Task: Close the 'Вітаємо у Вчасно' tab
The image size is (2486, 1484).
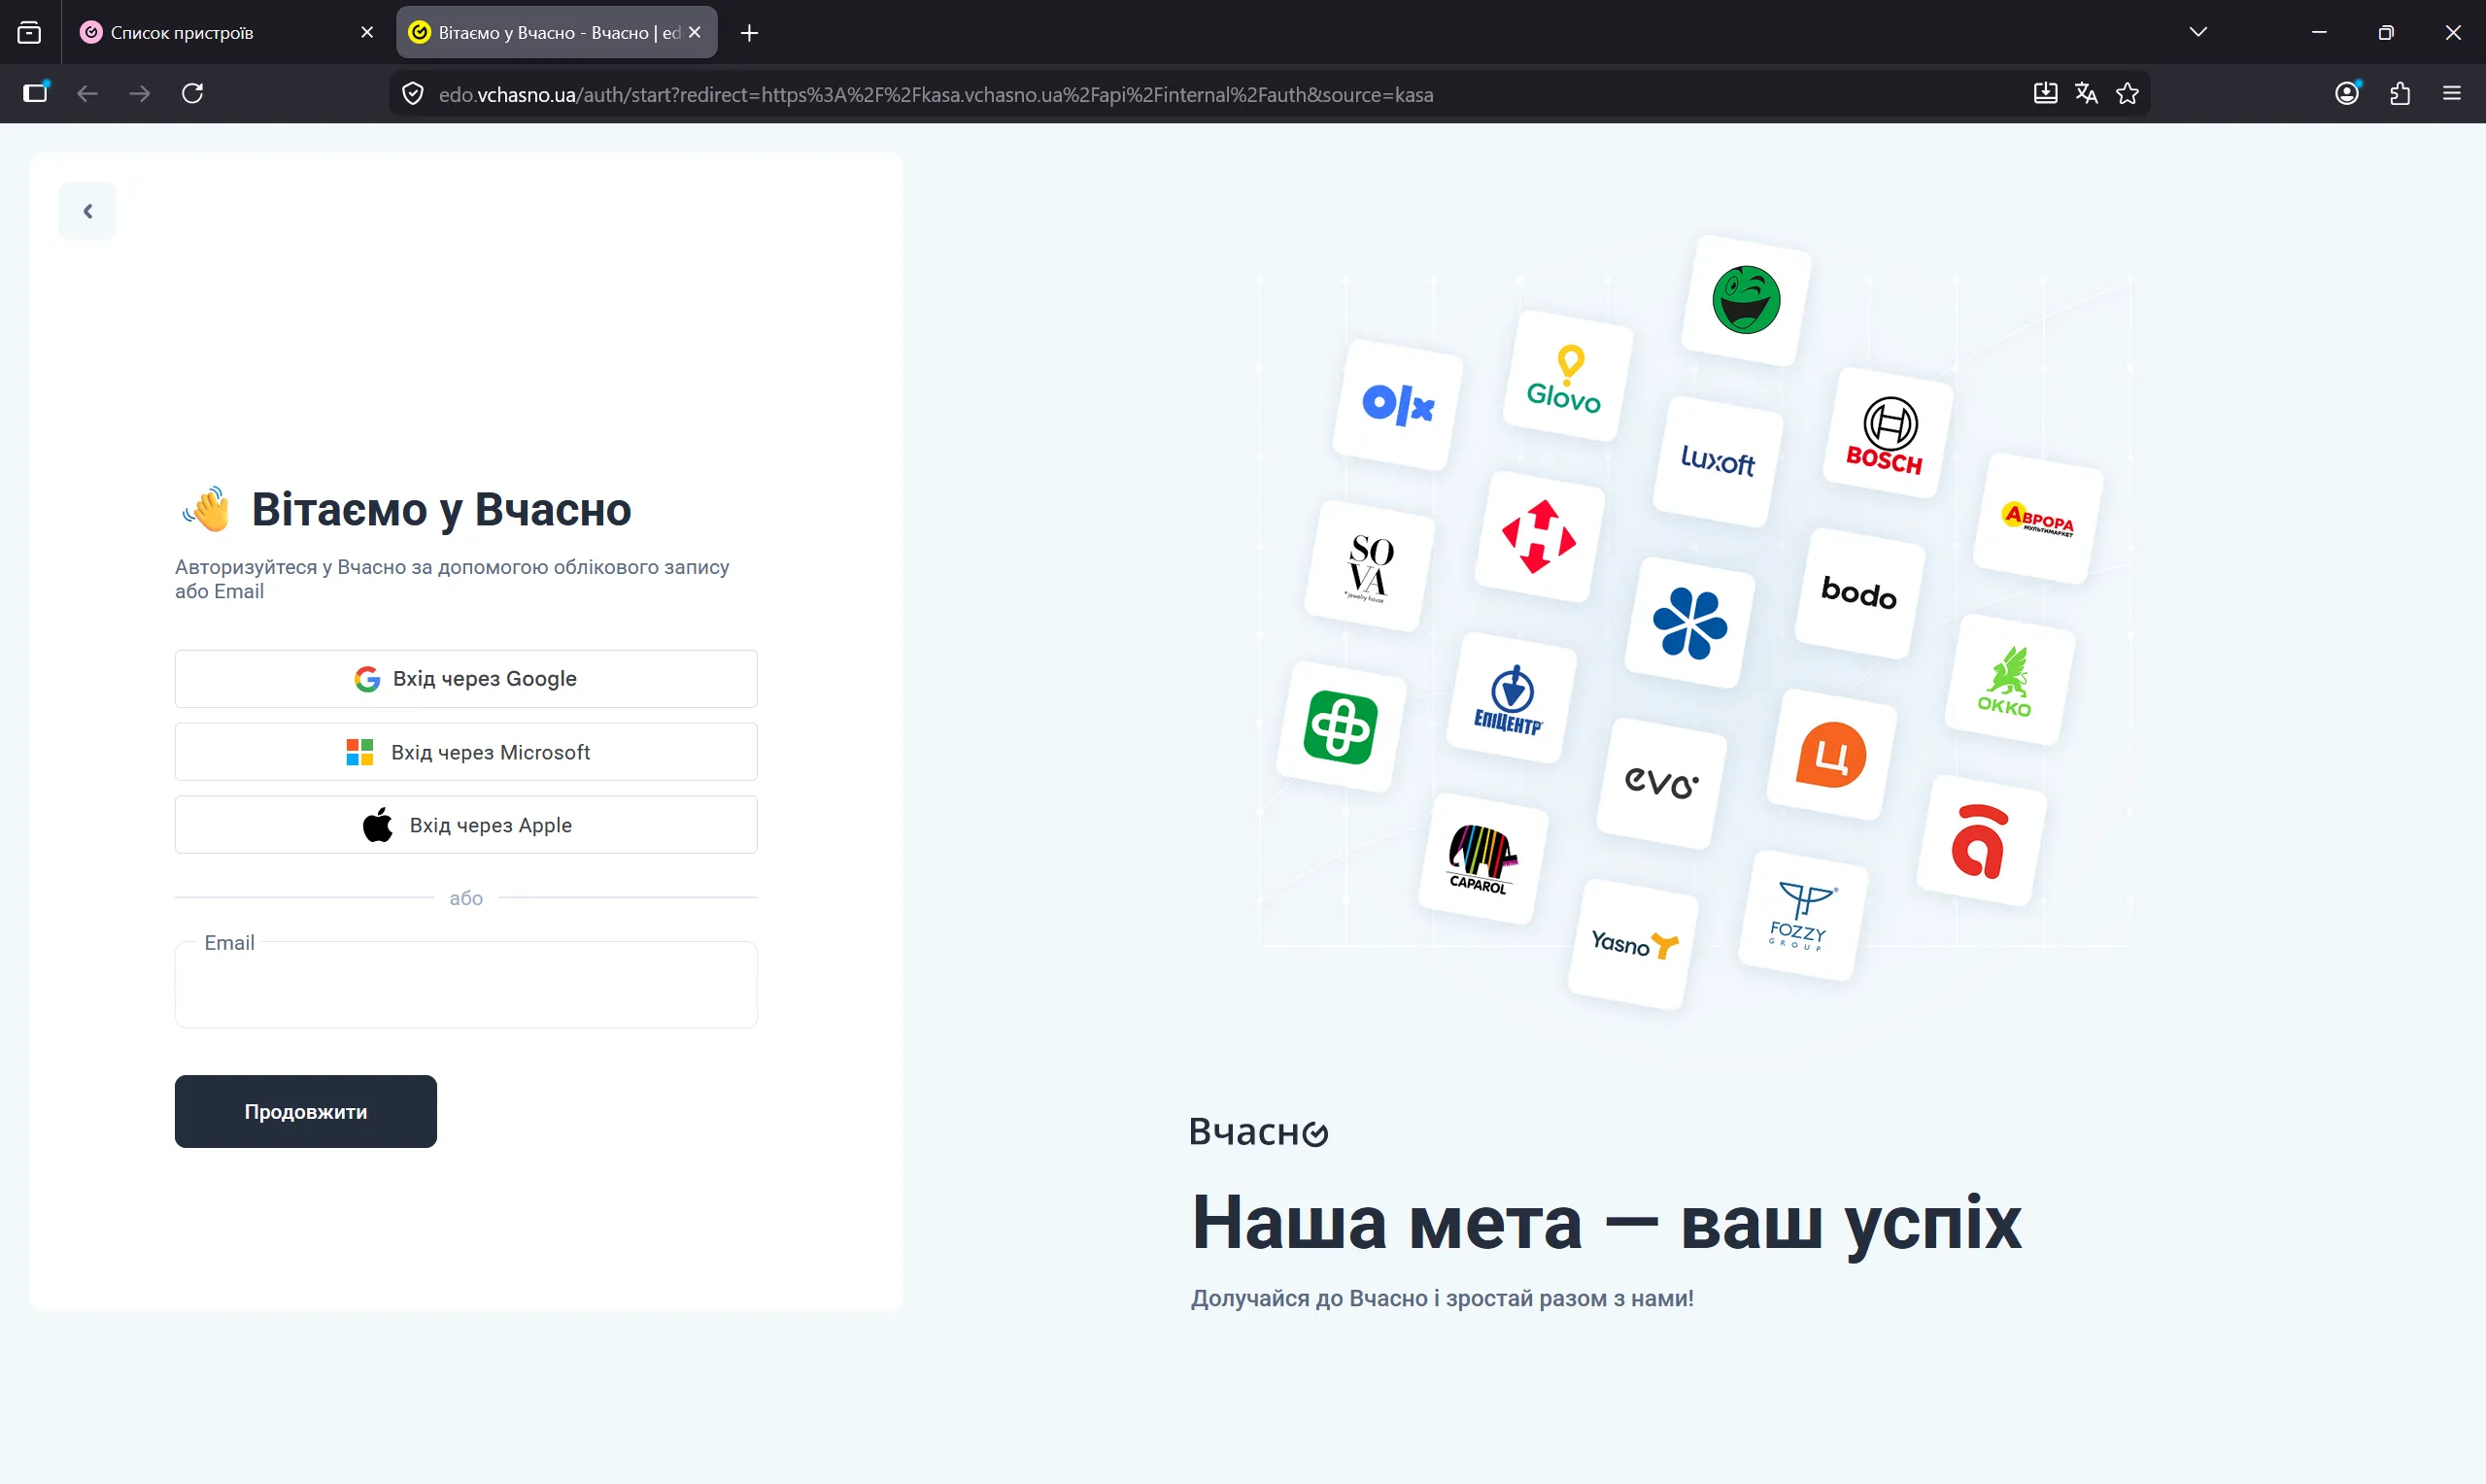Action: pyautogui.click(x=695, y=32)
